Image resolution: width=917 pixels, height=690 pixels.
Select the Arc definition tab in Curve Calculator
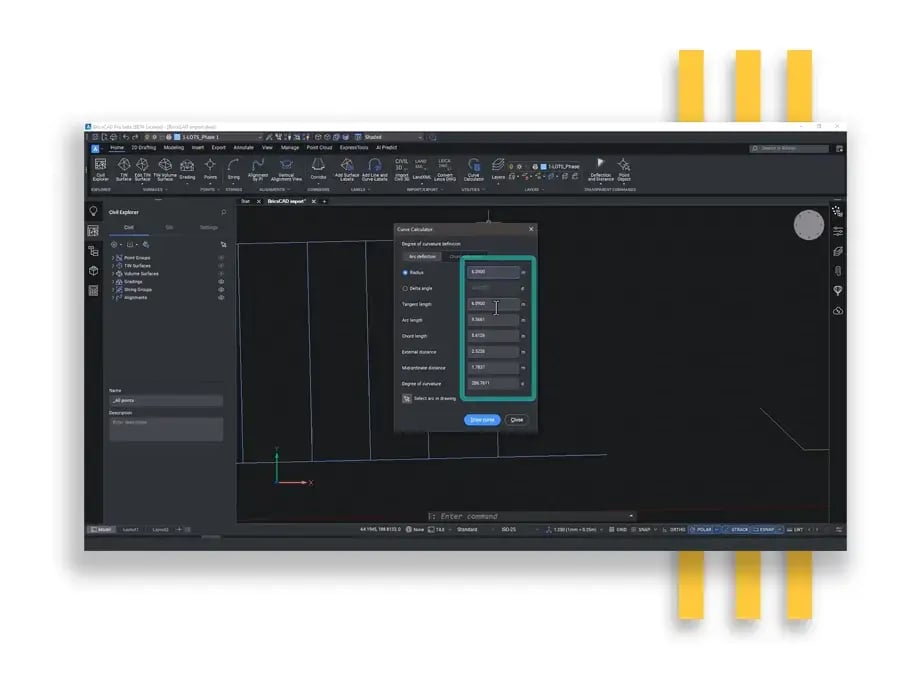(x=422, y=257)
